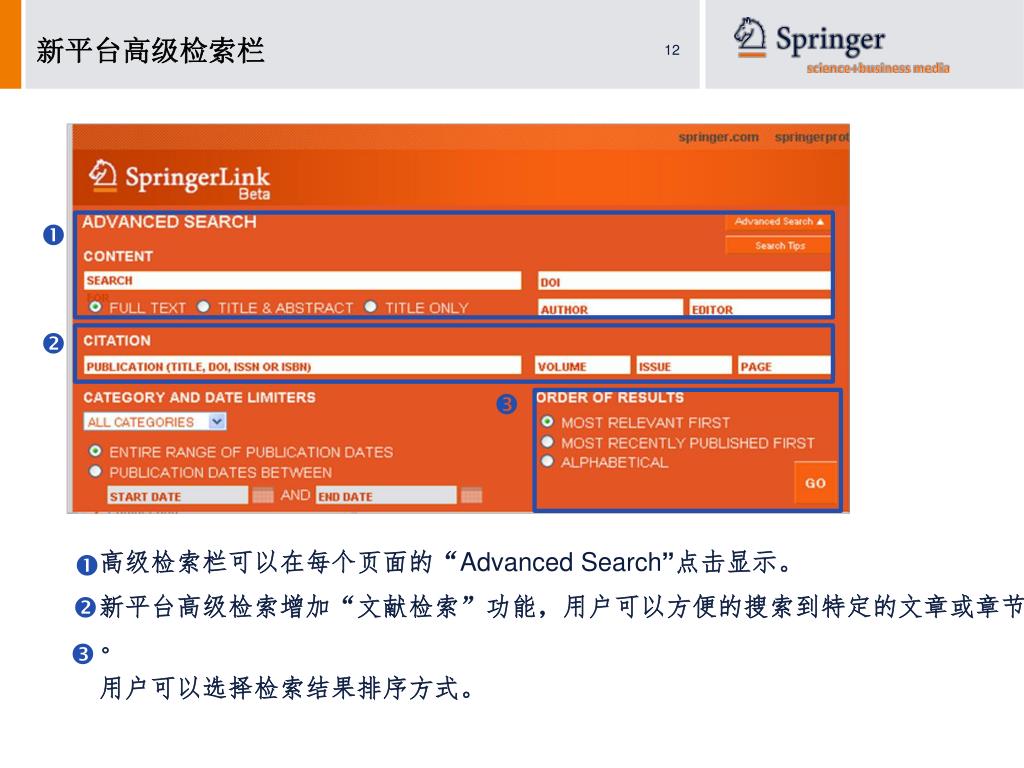This screenshot has height=768, width=1024.
Task: Click the Springer horse logo in slide header
Action: pos(750,37)
